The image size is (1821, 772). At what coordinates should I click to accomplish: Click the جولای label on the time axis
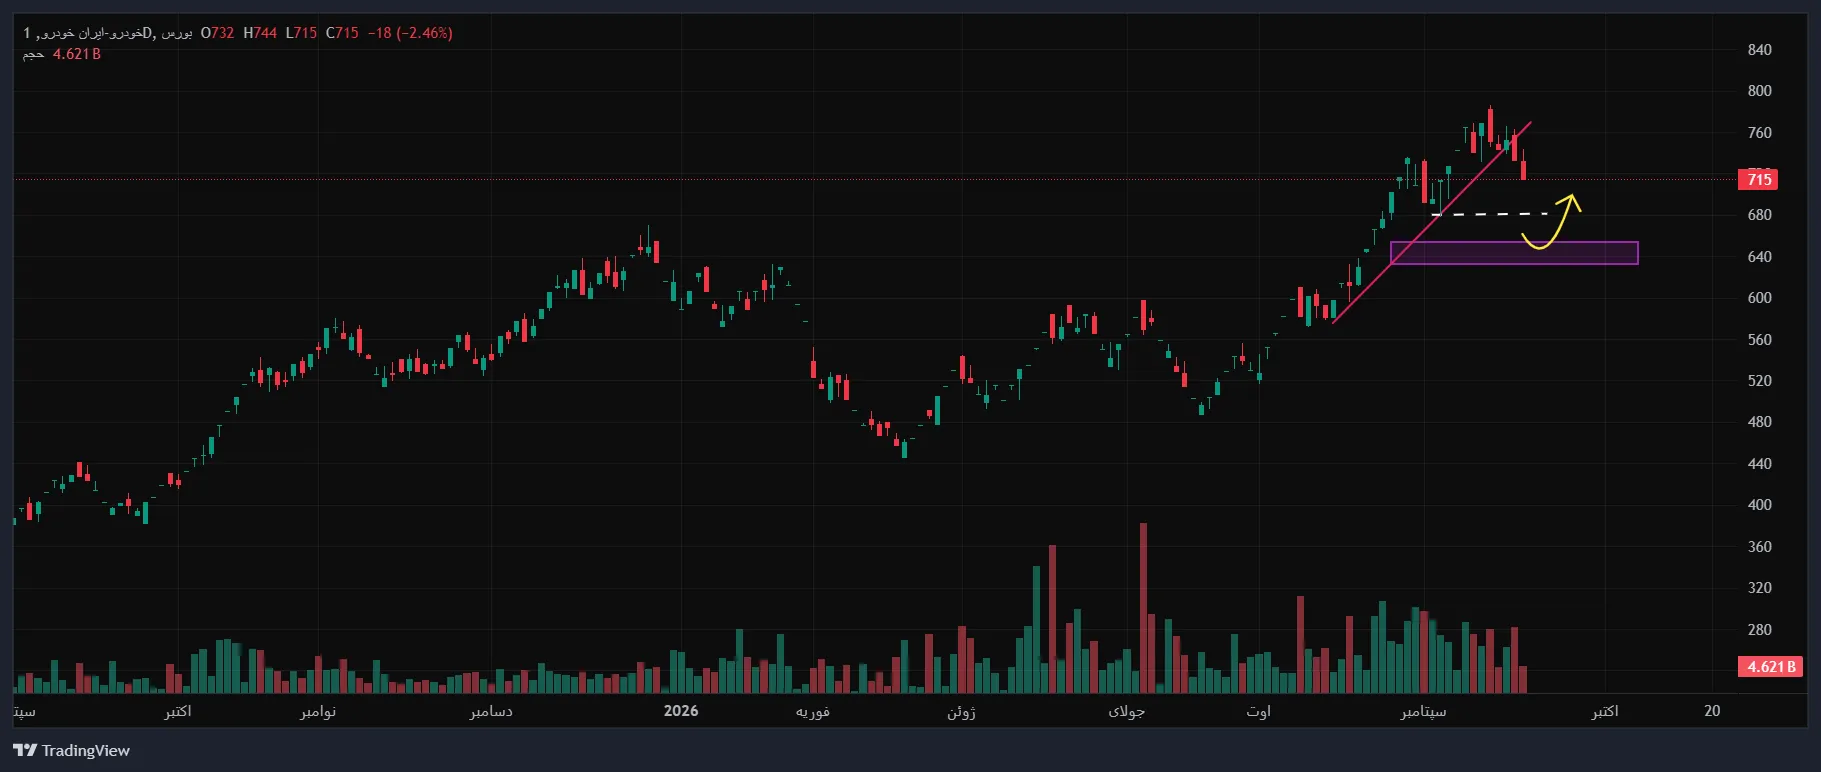pyautogui.click(x=1126, y=711)
